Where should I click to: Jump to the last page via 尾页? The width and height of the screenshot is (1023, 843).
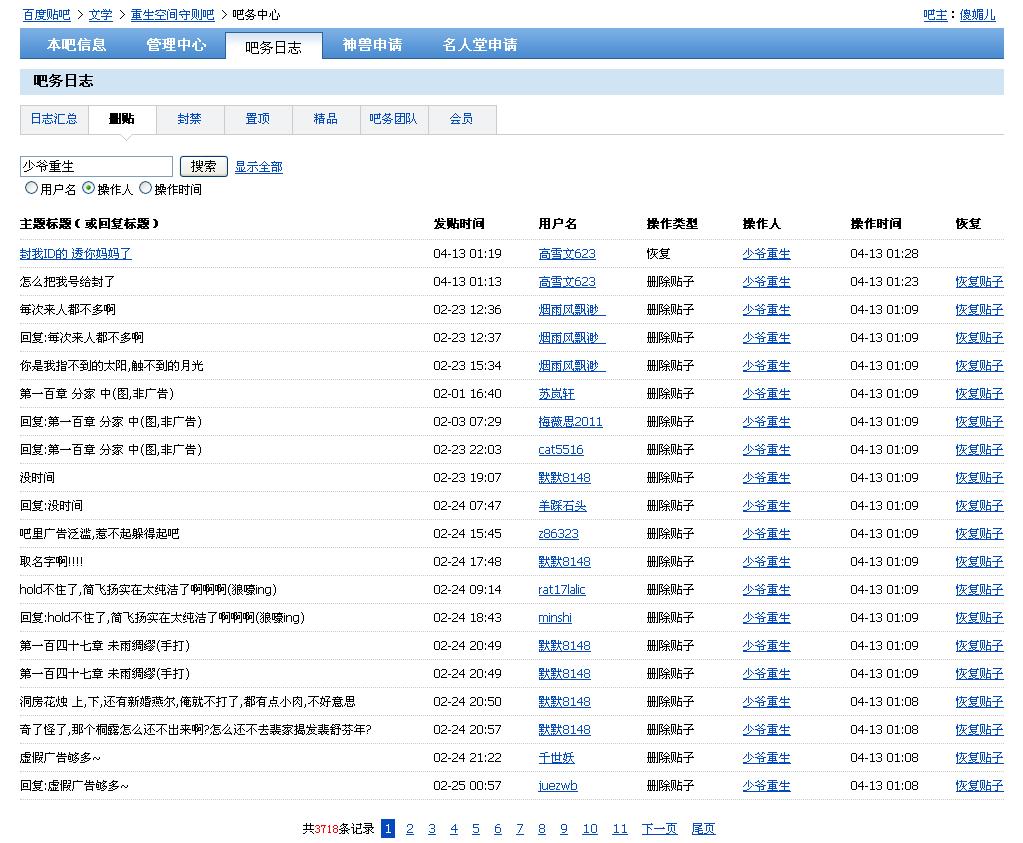click(703, 829)
